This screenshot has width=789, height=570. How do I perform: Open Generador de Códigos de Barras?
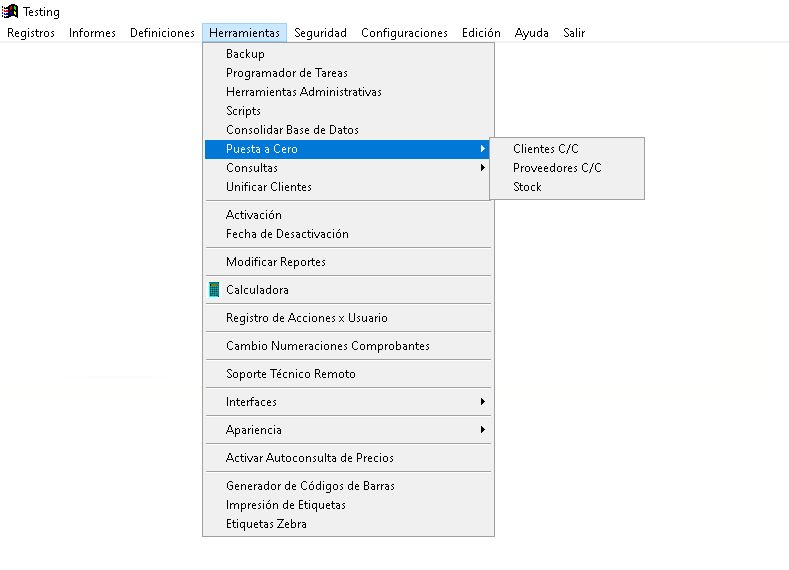pos(310,486)
